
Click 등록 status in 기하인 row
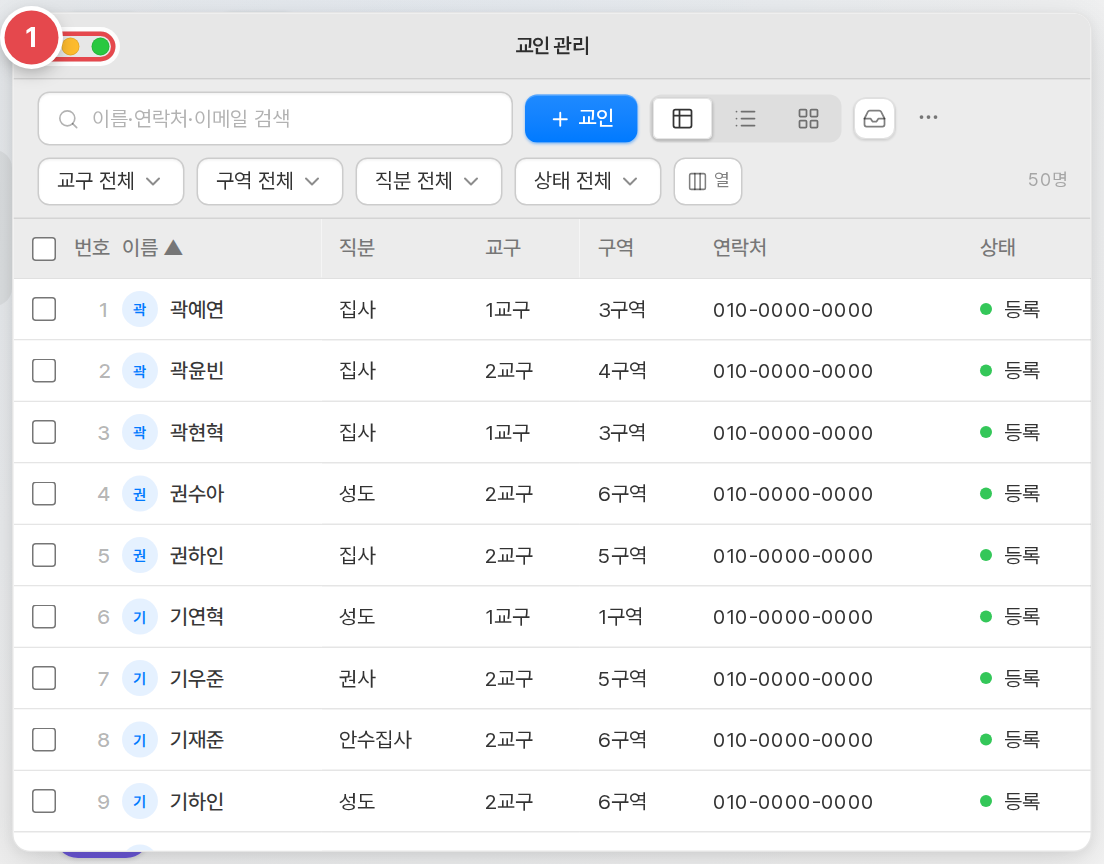(1010, 801)
